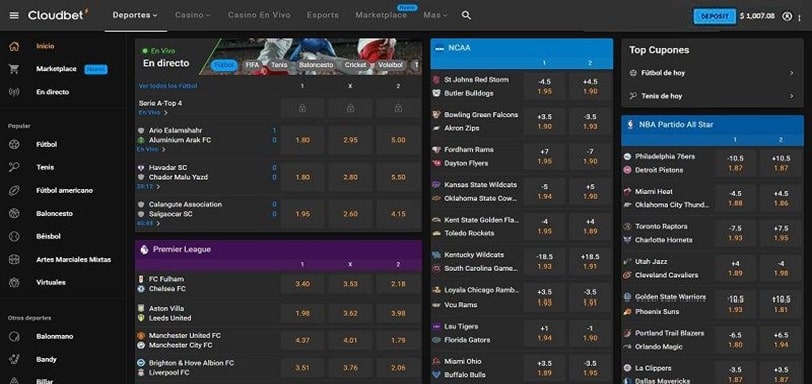
Task: Click the NBA logo in All Star header
Action: tap(630, 125)
